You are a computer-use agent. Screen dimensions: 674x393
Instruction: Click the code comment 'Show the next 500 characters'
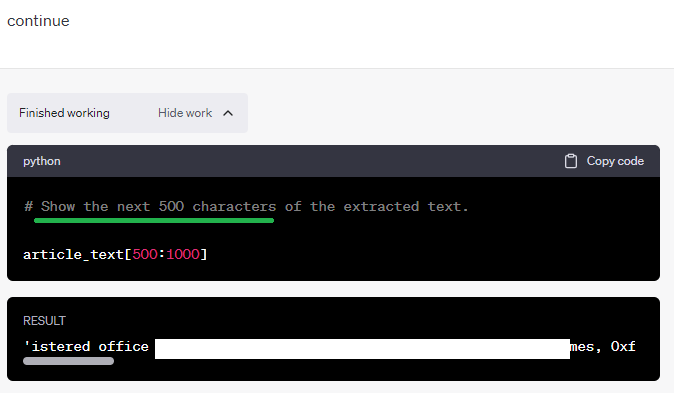tap(158, 206)
